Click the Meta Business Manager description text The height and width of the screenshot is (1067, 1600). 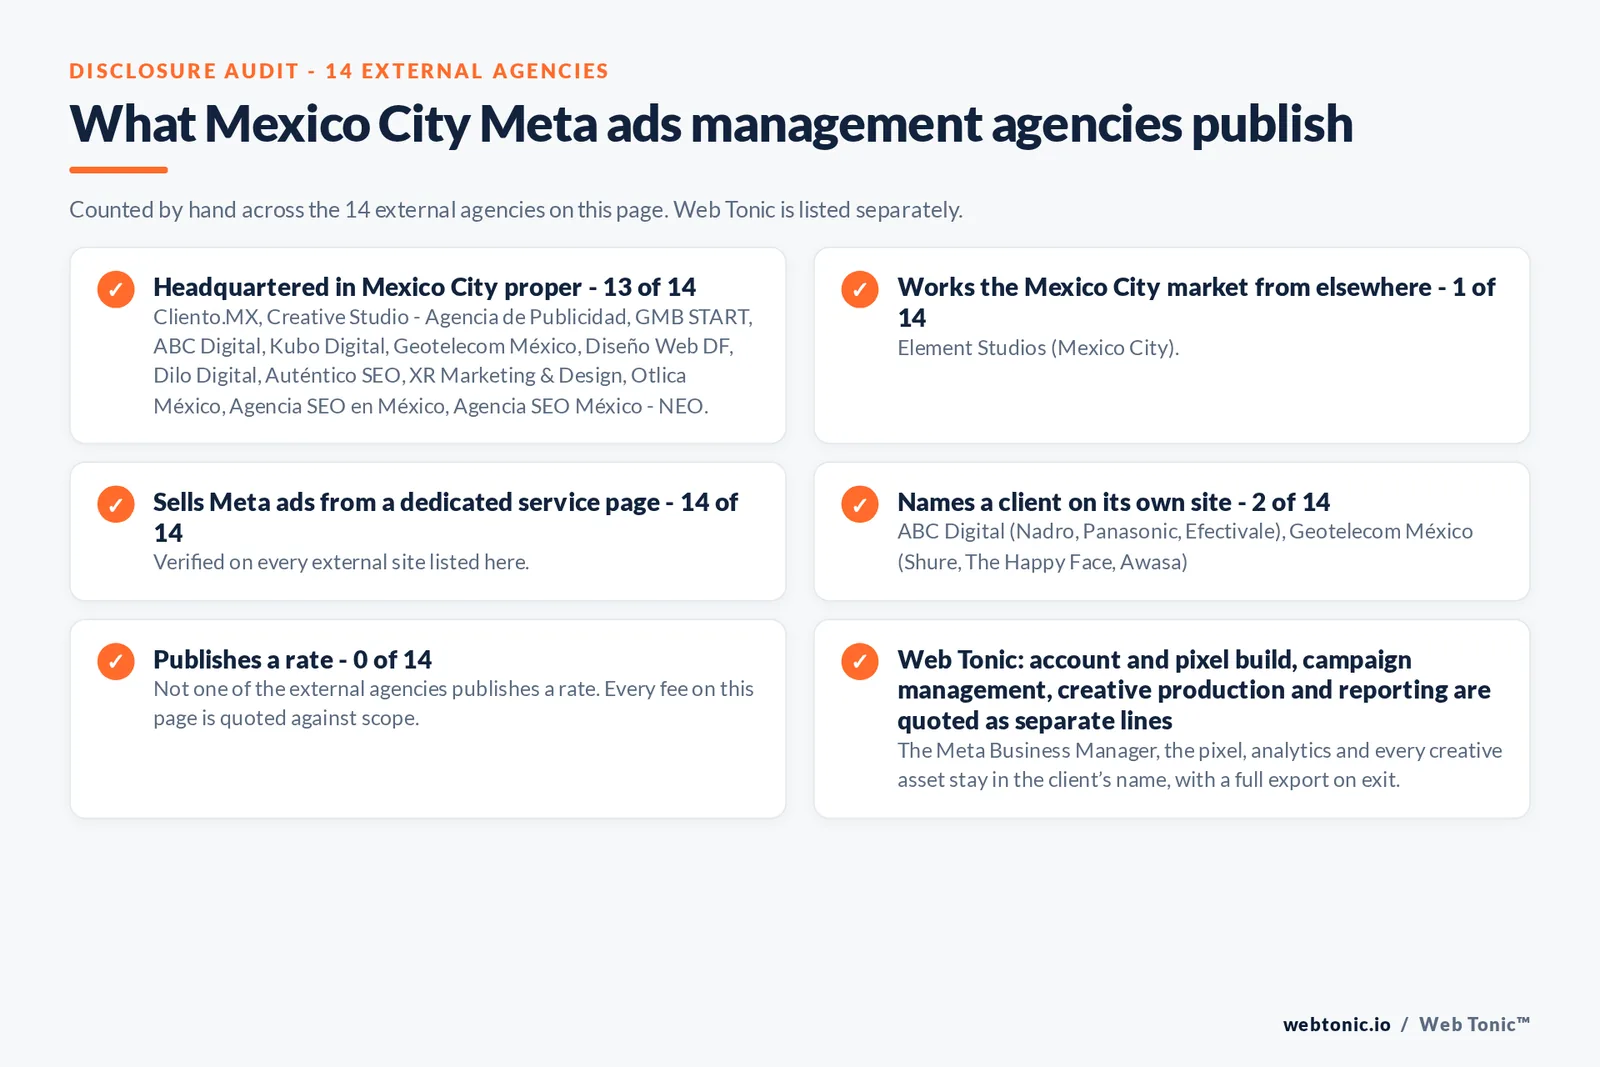pos(1199,765)
